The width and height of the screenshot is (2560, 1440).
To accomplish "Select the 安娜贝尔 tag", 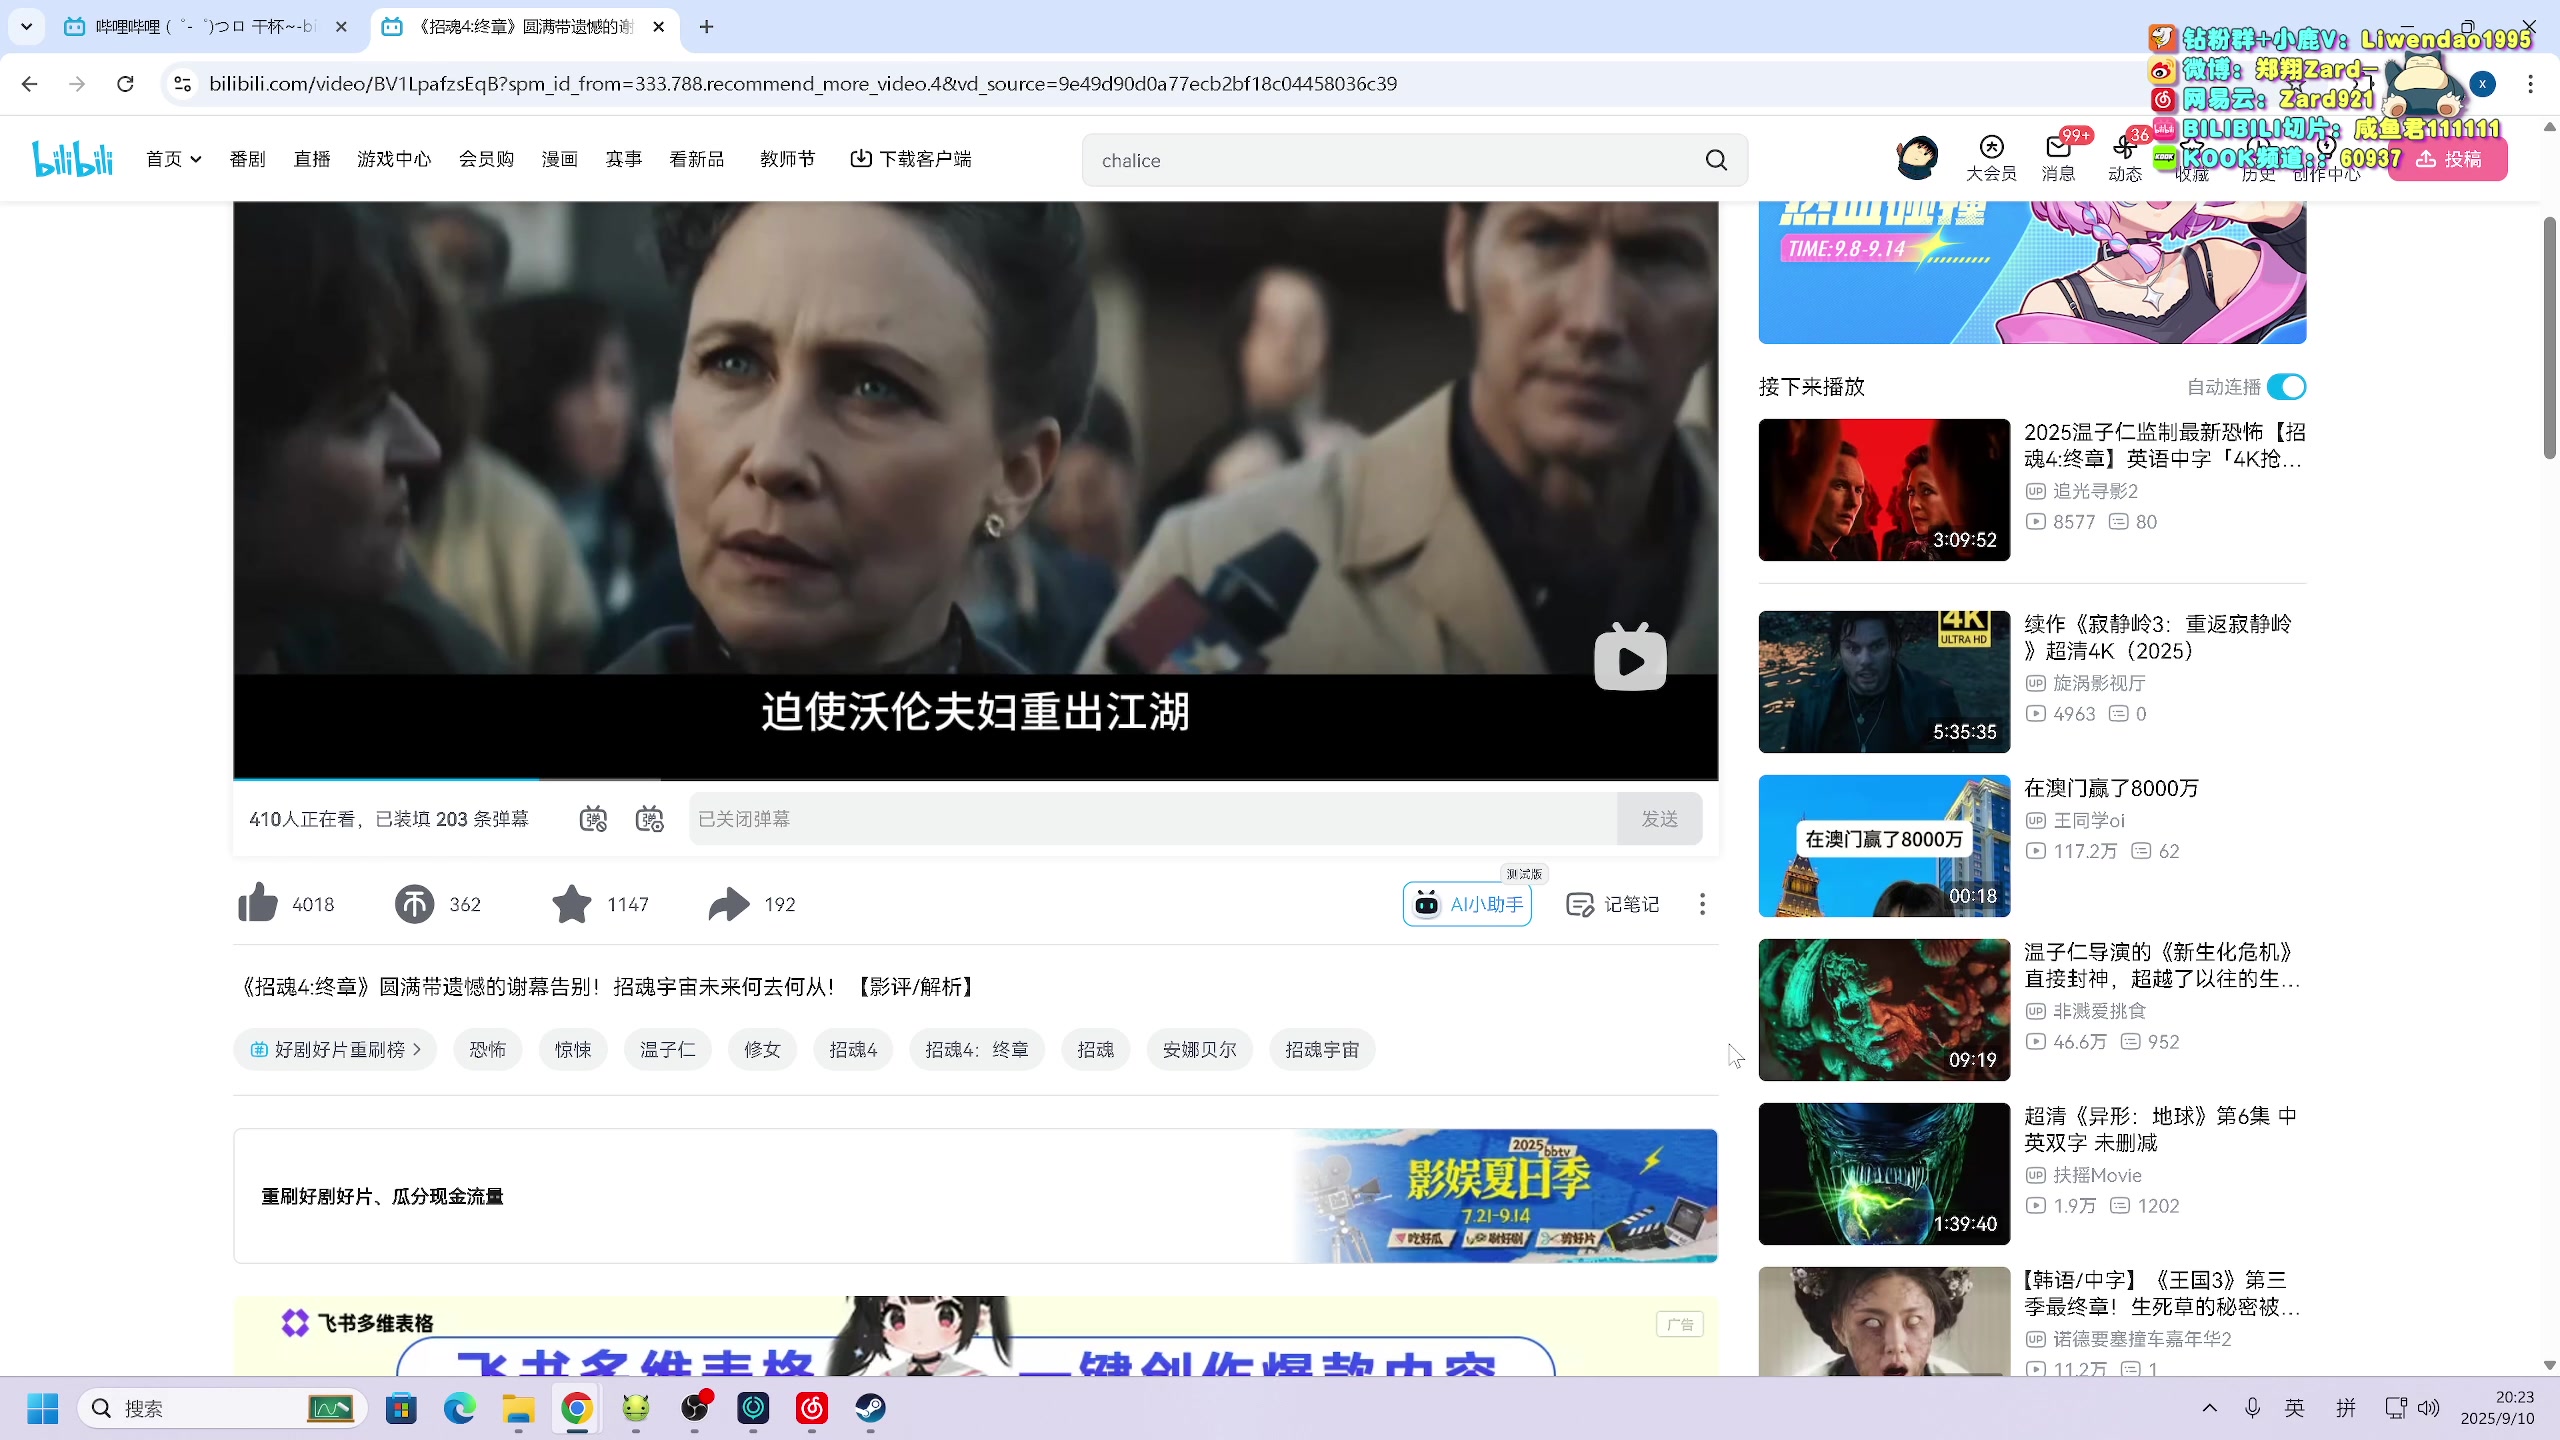I will point(1199,1049).
